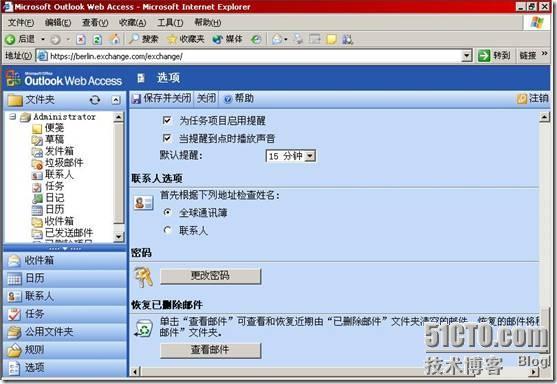Viewport: 557px width, 384px height.
Task: Collapse the 文件夹 pane arrow button
Action: (x=116, y=100)
